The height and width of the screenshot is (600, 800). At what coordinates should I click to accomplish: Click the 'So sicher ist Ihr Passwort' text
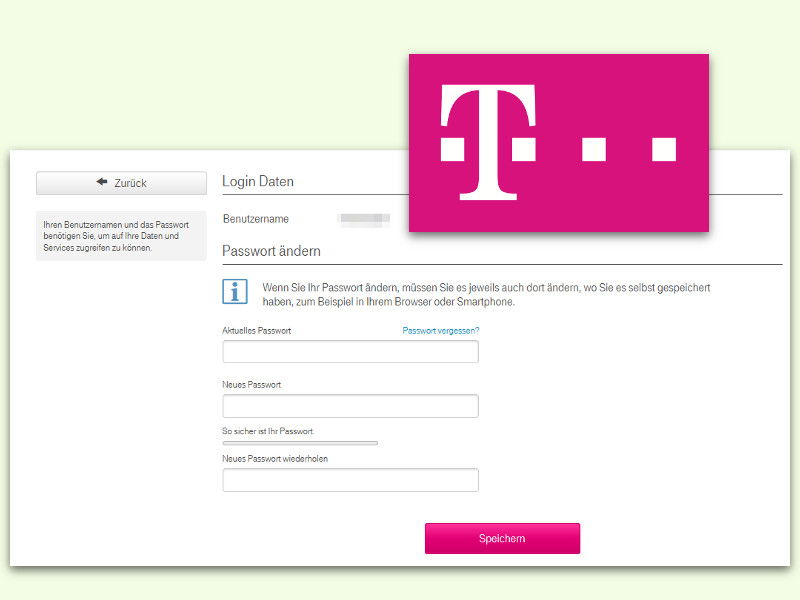click(268, 431)
